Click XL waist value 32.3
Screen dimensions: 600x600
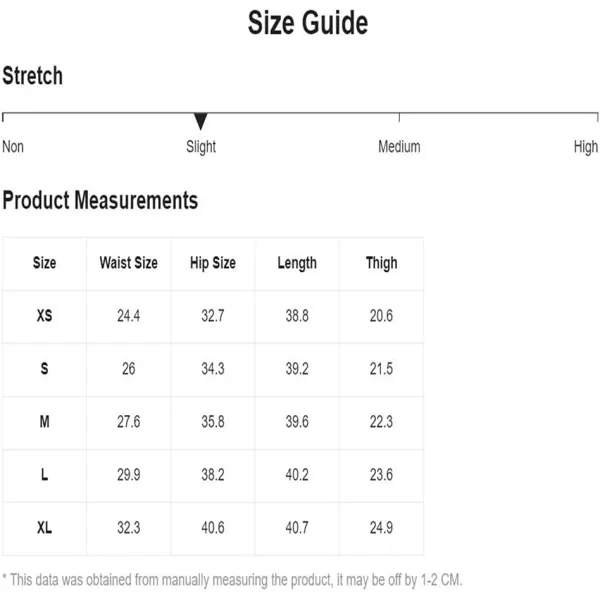tap(129, 528)
